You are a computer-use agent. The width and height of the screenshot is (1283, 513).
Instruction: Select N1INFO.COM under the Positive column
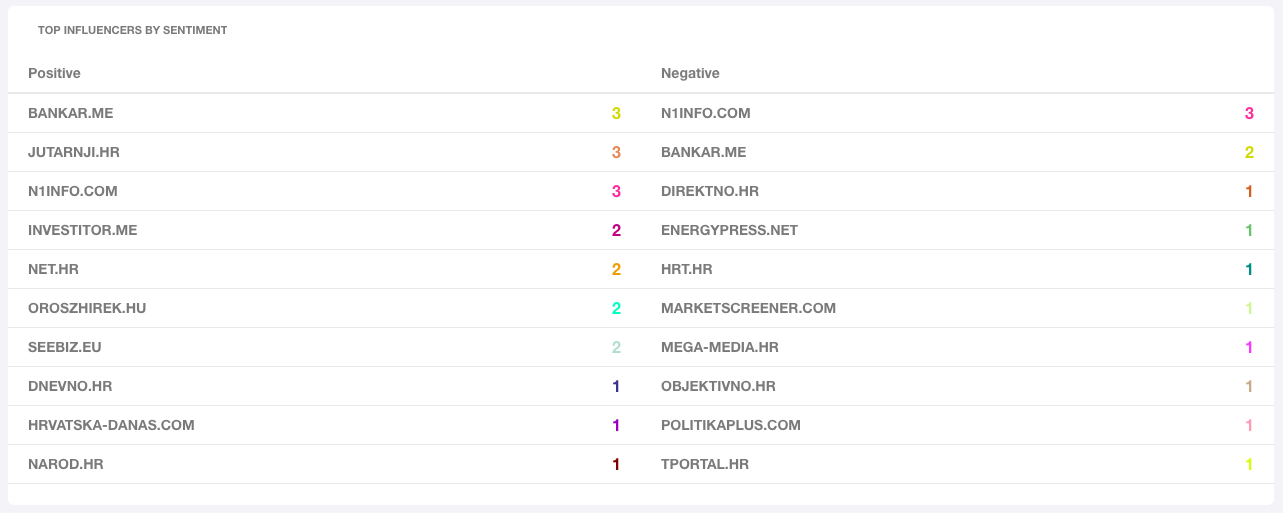point(73,191)
